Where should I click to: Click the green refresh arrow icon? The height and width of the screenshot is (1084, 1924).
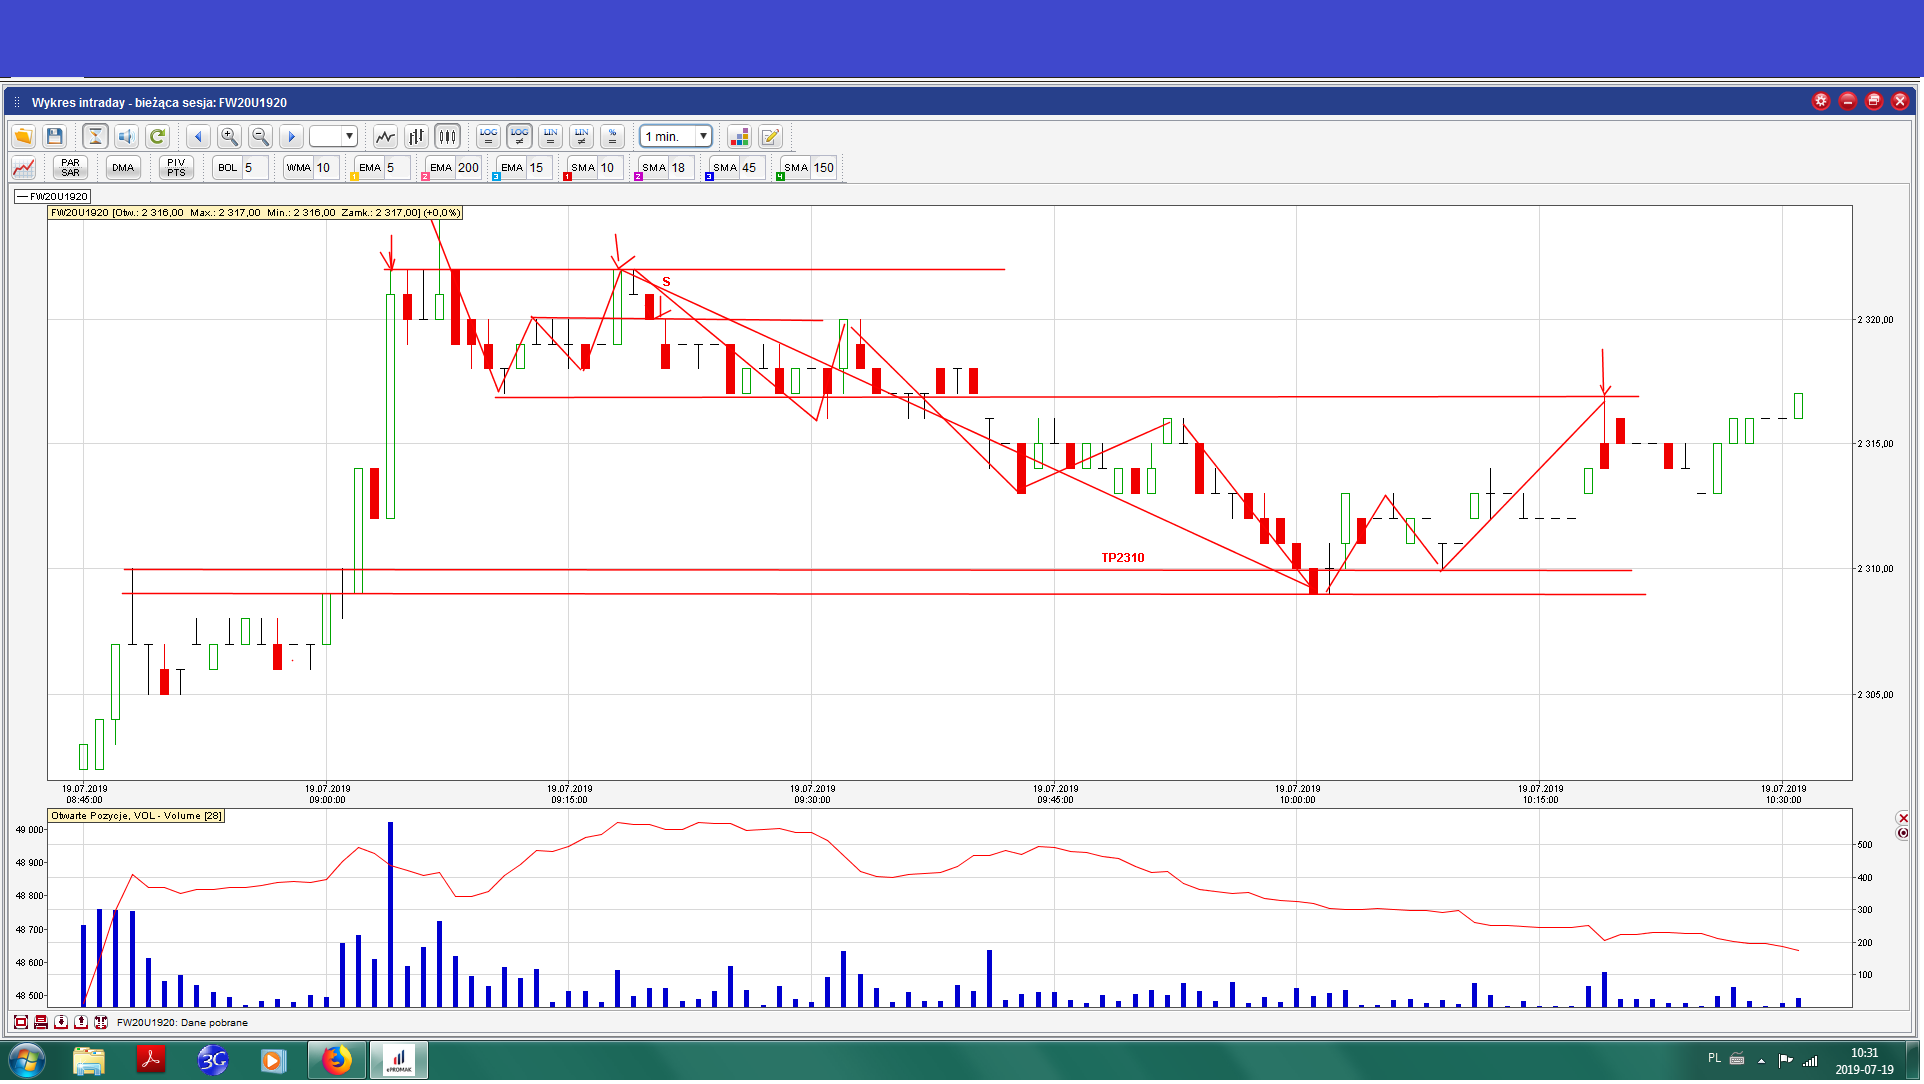[157, 137]
